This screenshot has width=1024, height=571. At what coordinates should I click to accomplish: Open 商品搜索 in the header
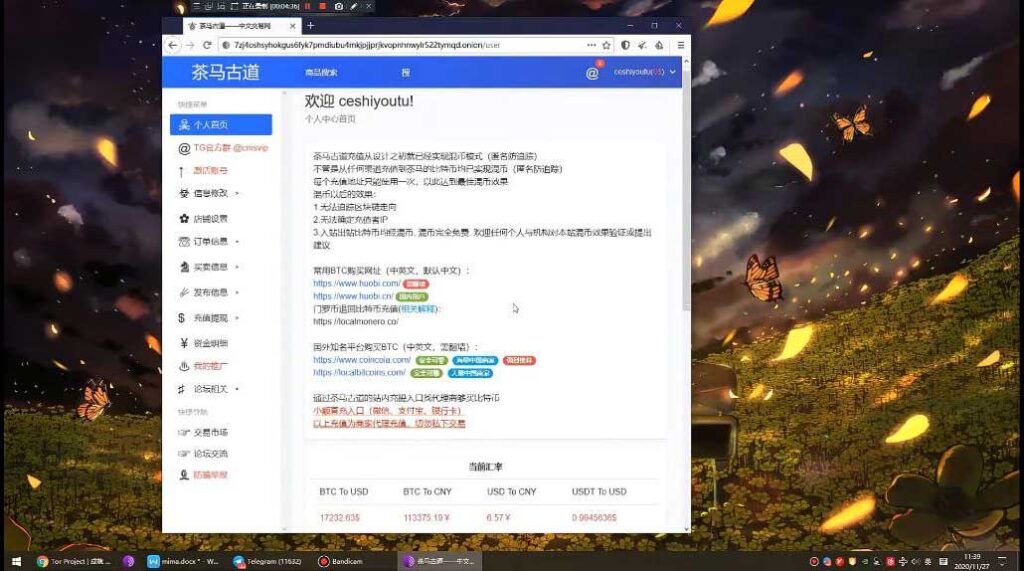[x=321, y=73]
